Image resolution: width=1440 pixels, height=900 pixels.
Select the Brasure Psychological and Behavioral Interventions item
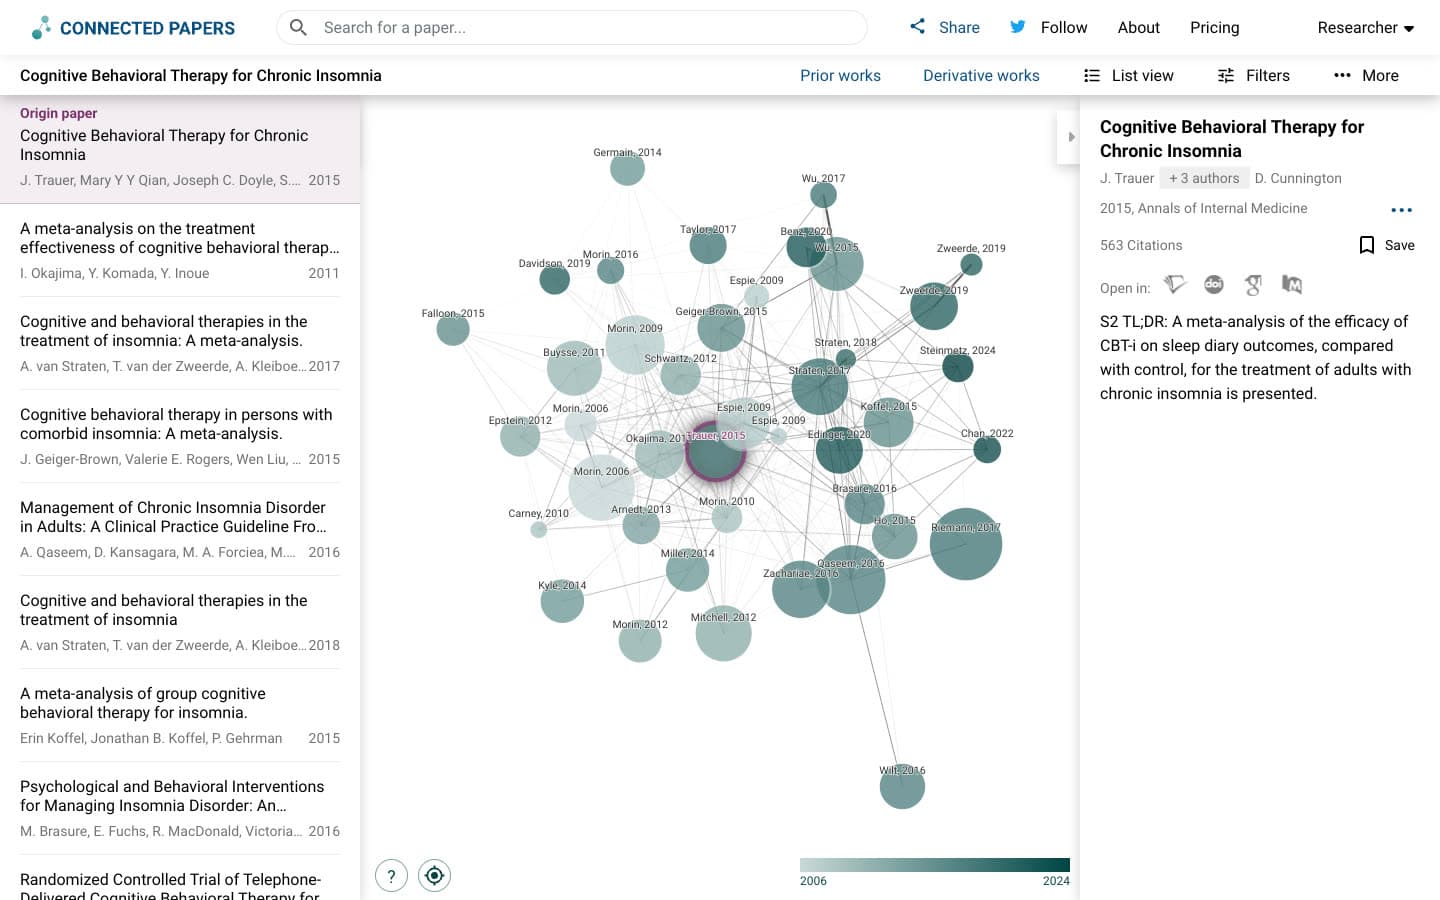pos(180,808)
